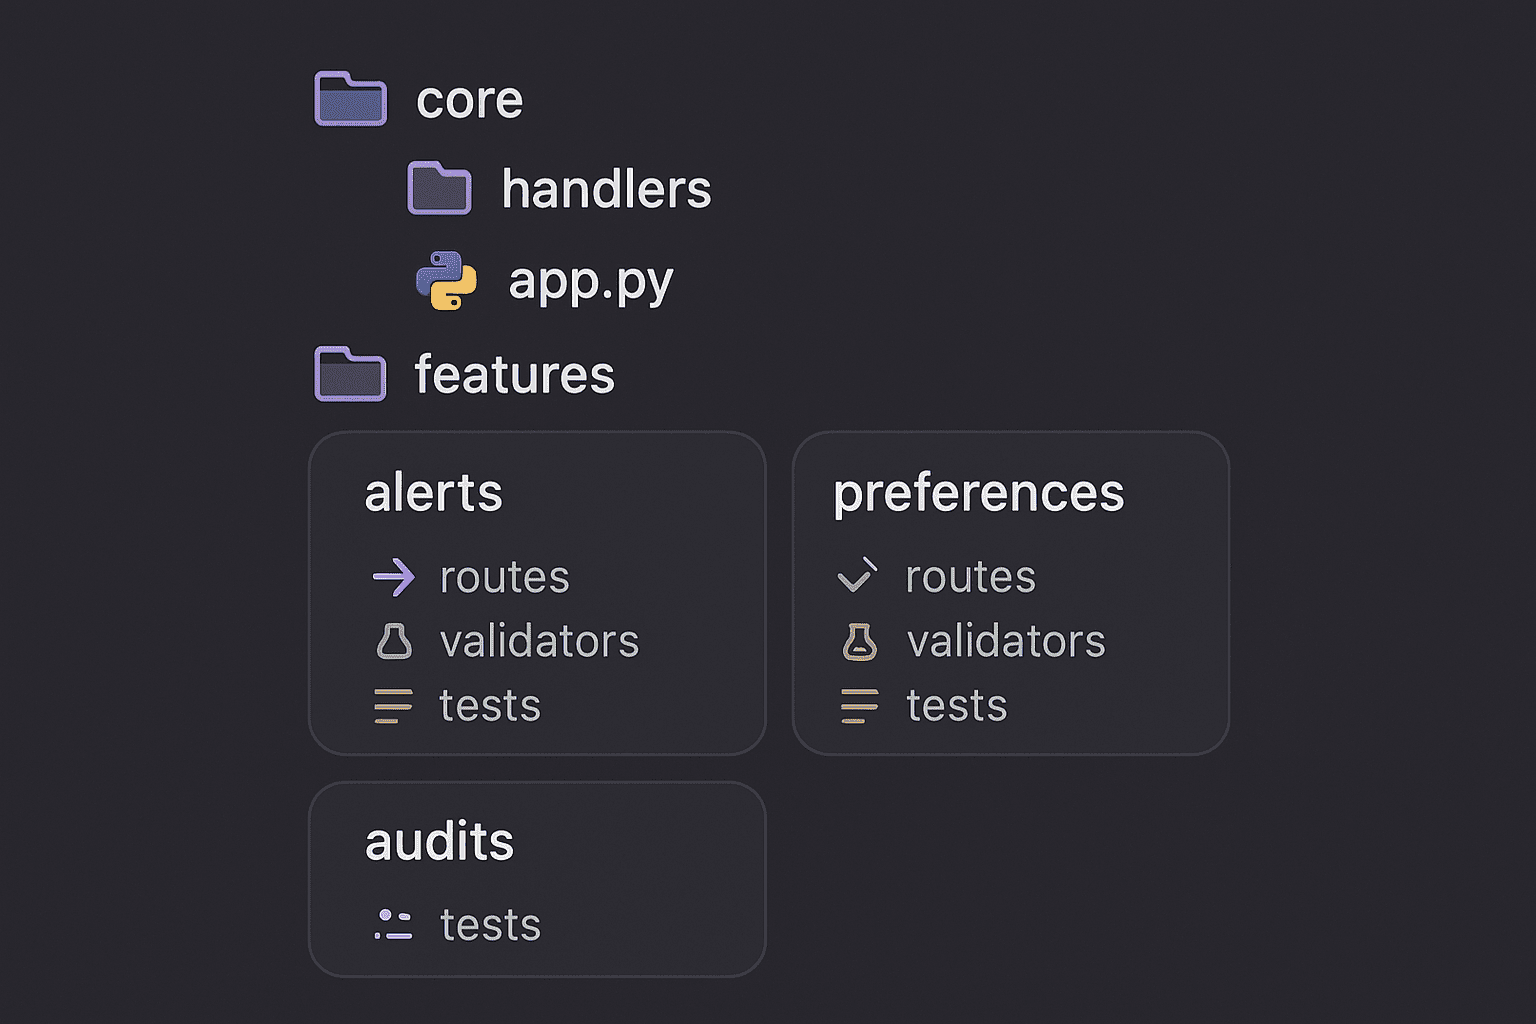The width and height of the screenshot is (1536, 1024).
Task: Open validators under preferences
Action: [1006, 641]
